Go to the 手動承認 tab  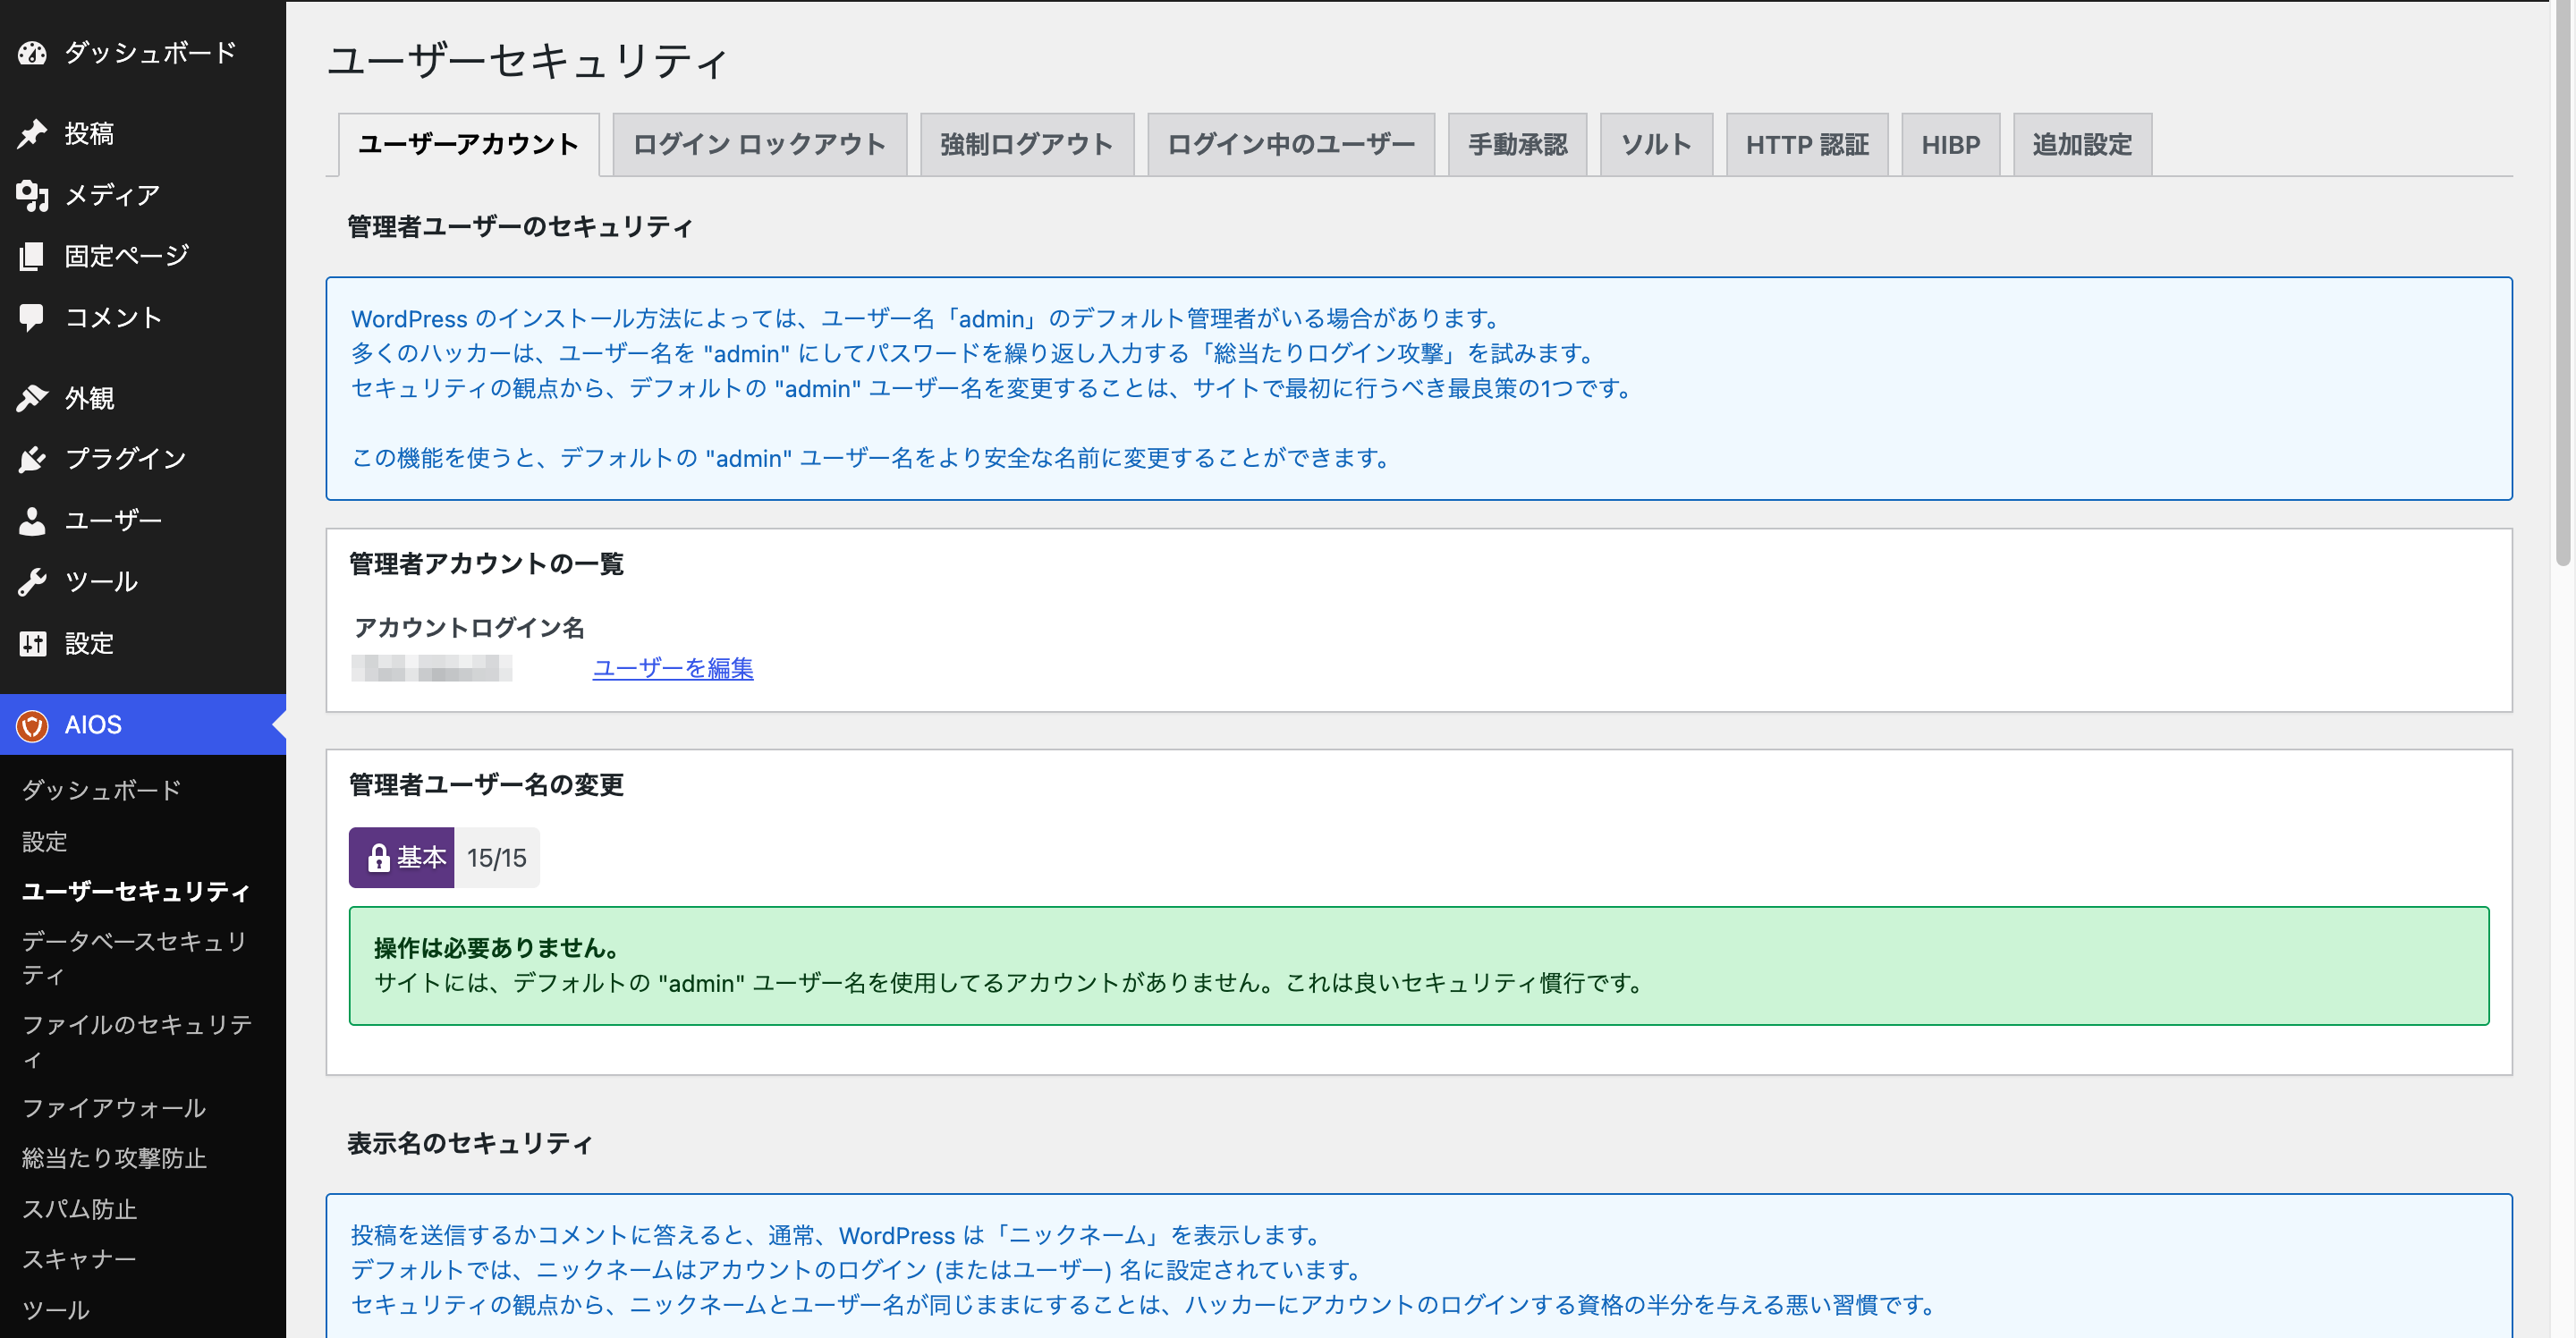tap(1517, 145)
